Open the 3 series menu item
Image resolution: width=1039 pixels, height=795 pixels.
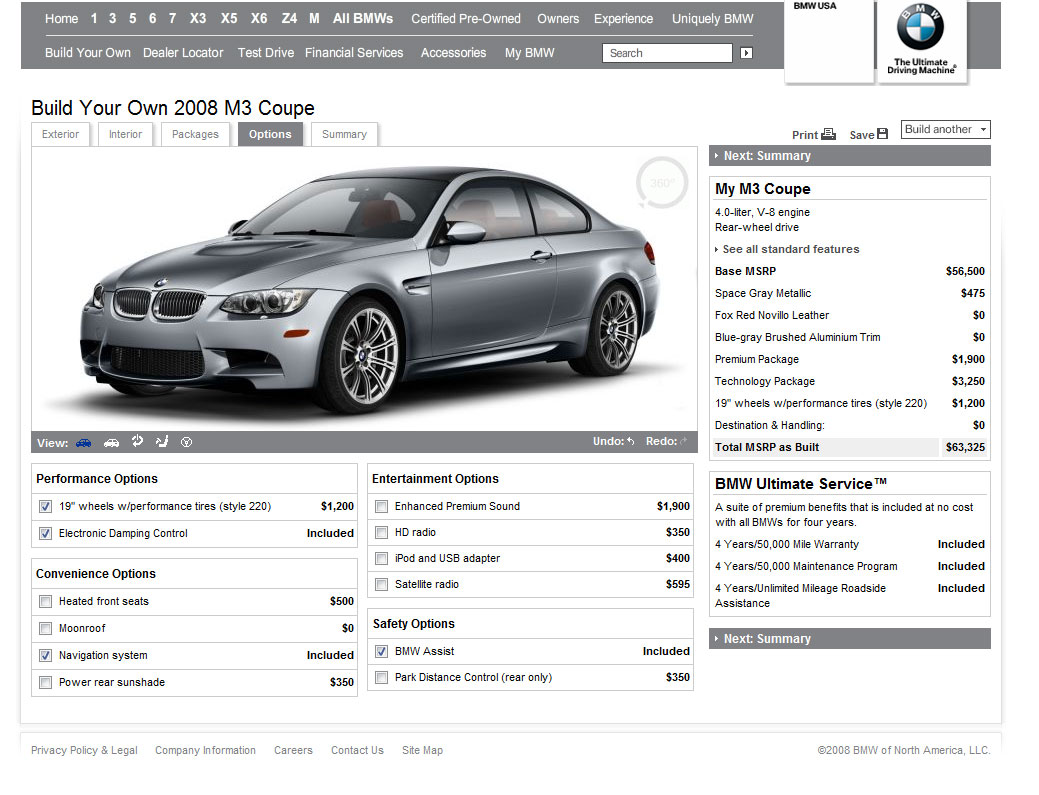tap(113, 19)
